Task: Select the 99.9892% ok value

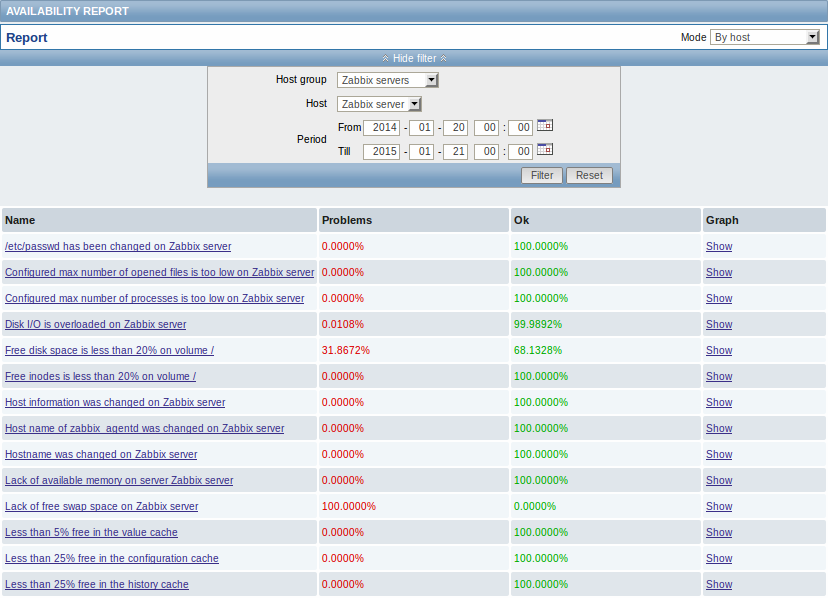Action: coord(538,324)
